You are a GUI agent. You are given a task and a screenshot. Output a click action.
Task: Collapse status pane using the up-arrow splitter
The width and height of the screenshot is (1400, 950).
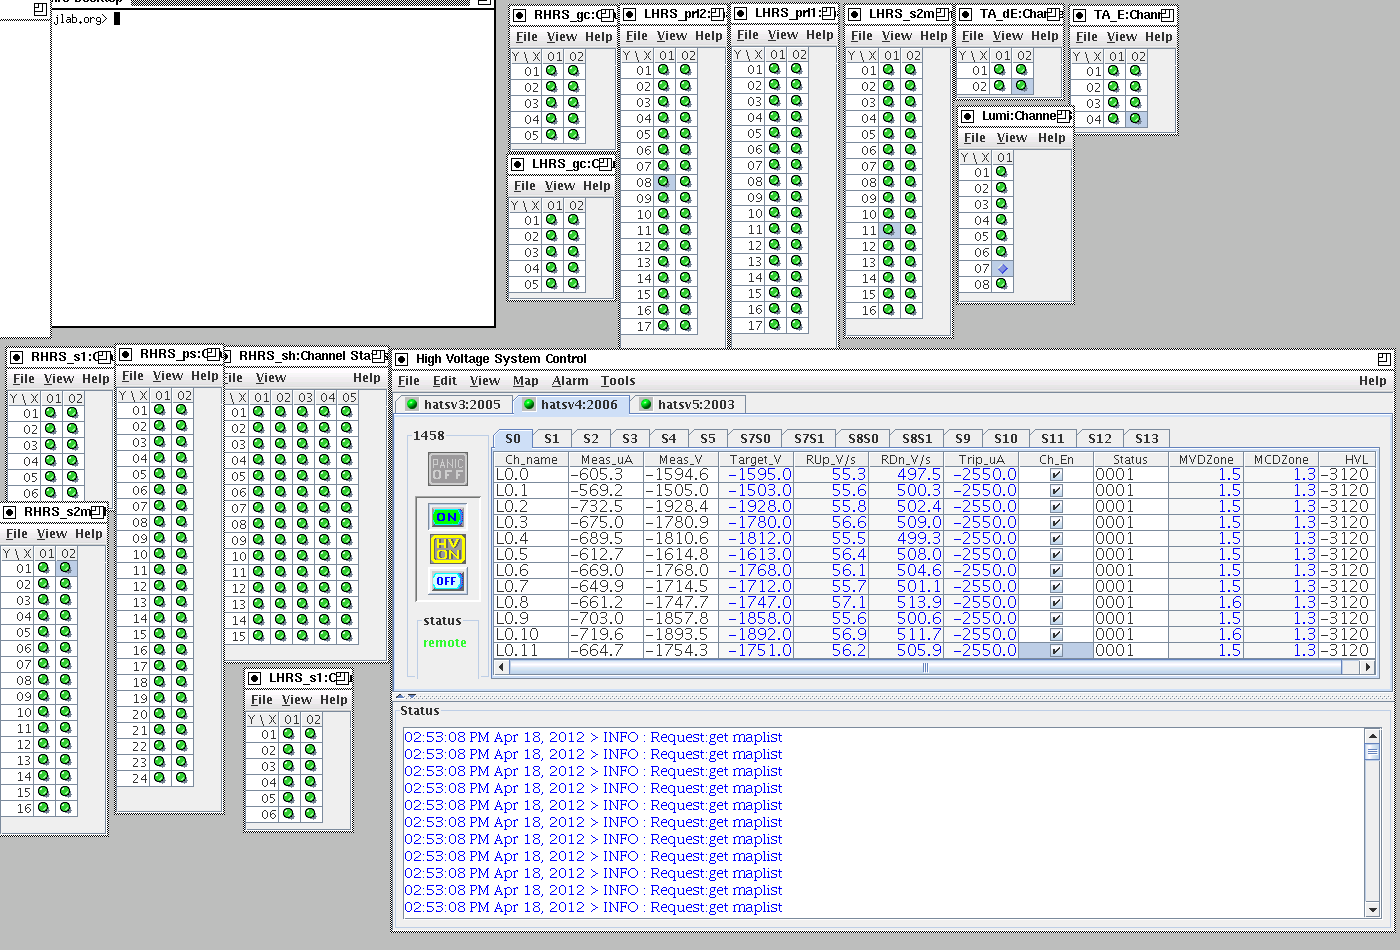tap(400, 695)
